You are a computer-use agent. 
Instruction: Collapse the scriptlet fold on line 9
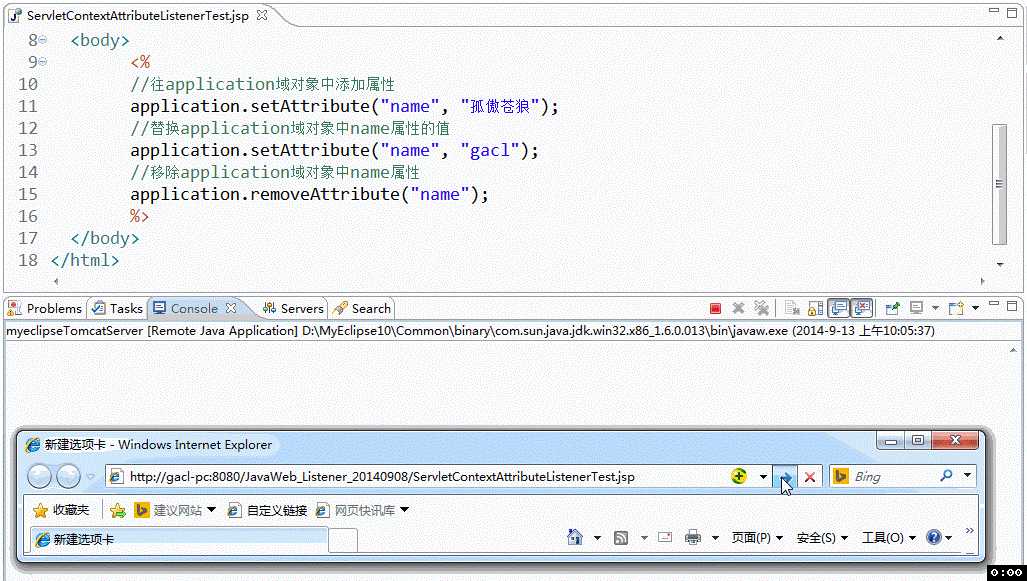(43, 62)
